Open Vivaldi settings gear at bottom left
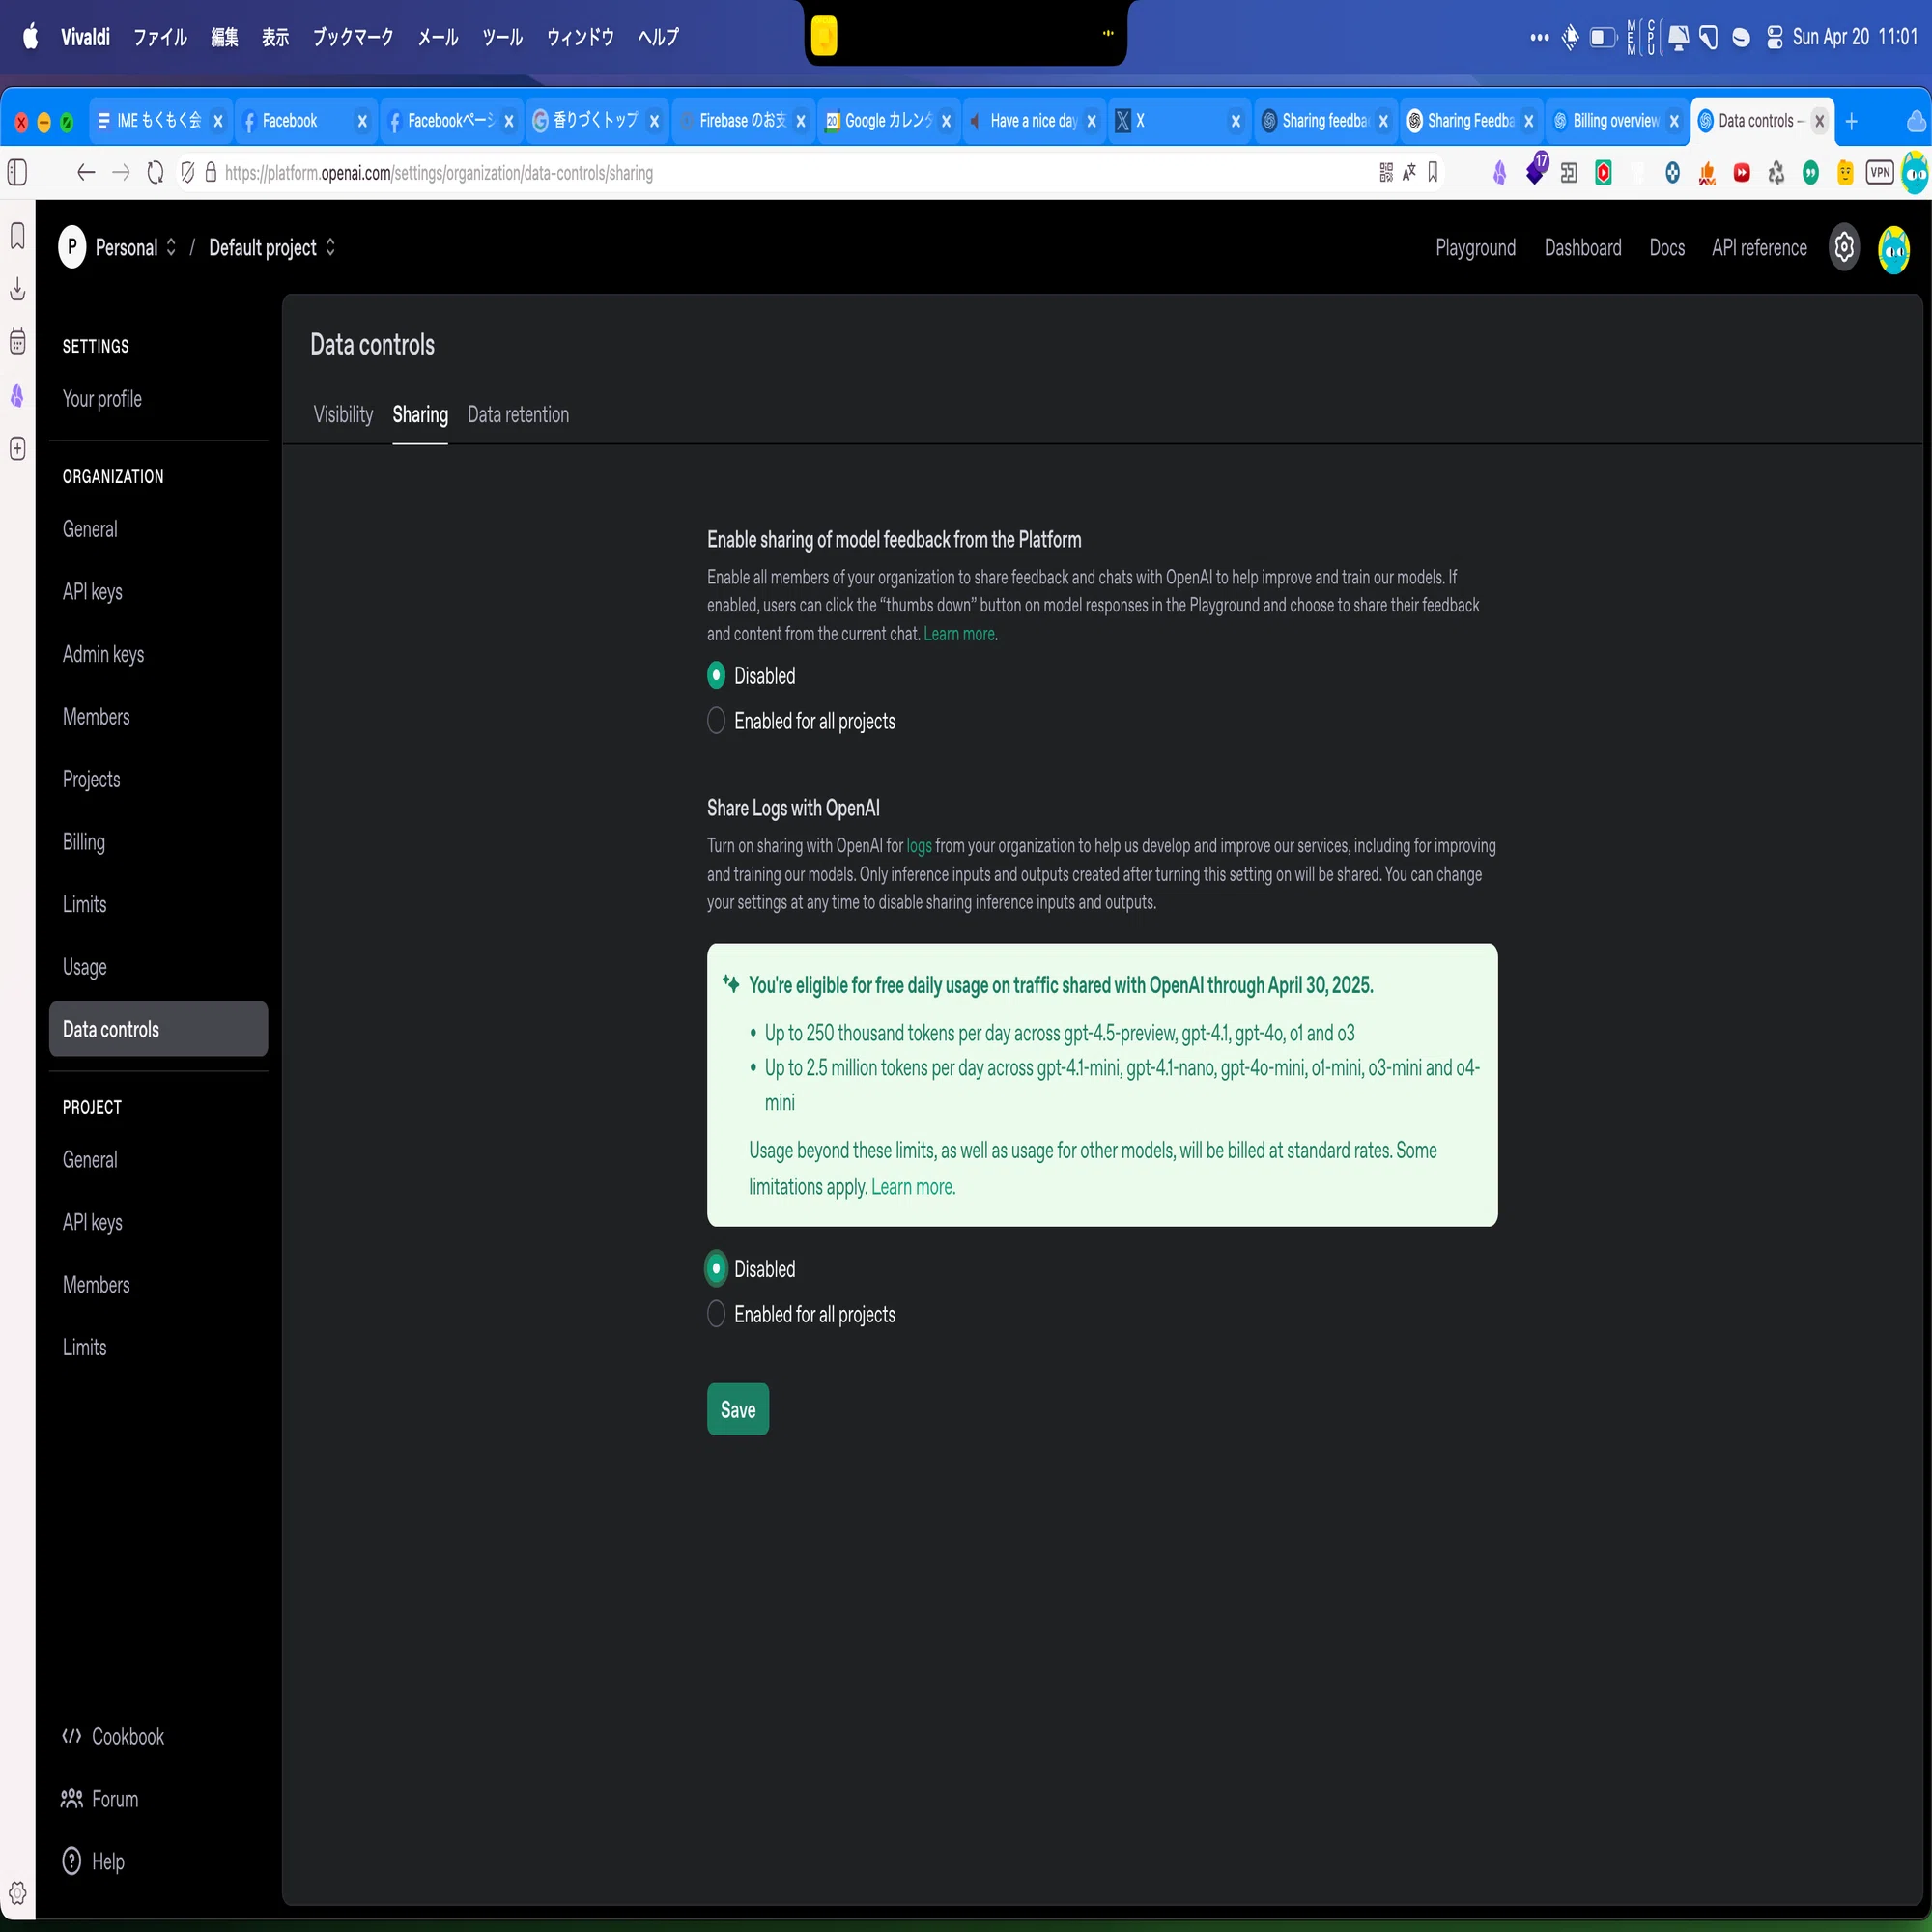Screen dimensions: 1932x1932 (x=17, y=1892)
